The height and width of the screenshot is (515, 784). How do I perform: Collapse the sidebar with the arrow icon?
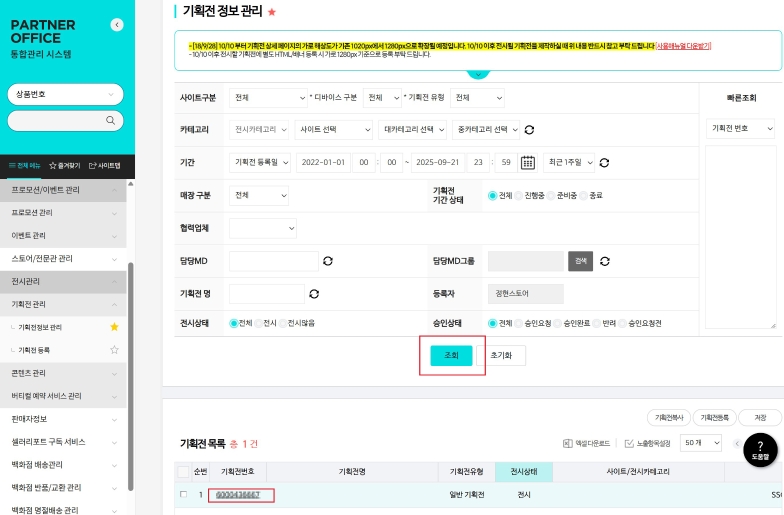tap(117, 24)
